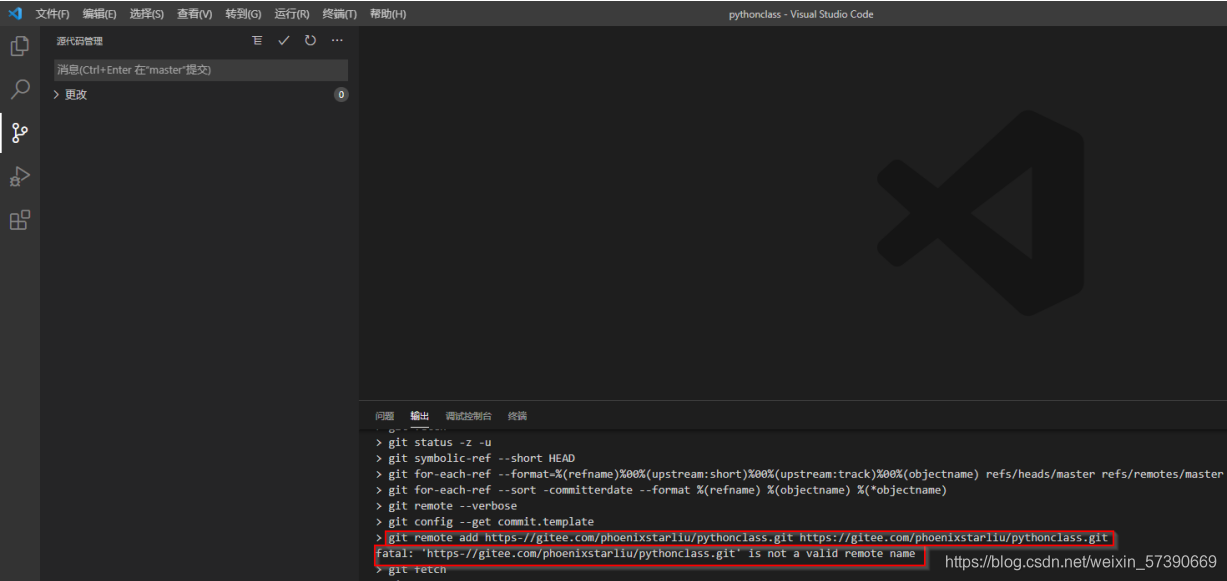Viewport: 1227px width, 581px height.
Task: Open the 运行(R) menu
Action: [x=293, y=14]
